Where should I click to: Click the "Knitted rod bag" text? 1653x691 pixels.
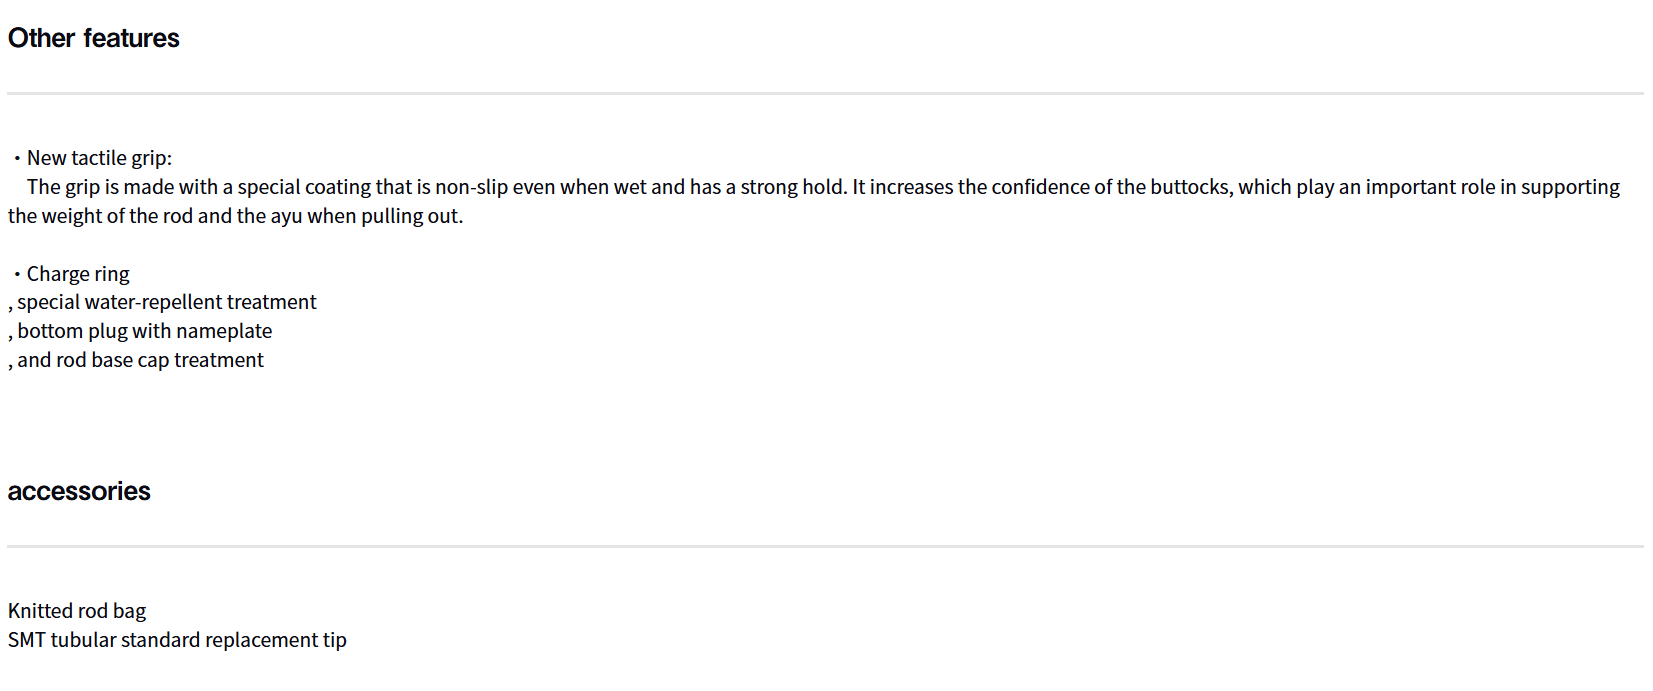click(x=77, y=611)
